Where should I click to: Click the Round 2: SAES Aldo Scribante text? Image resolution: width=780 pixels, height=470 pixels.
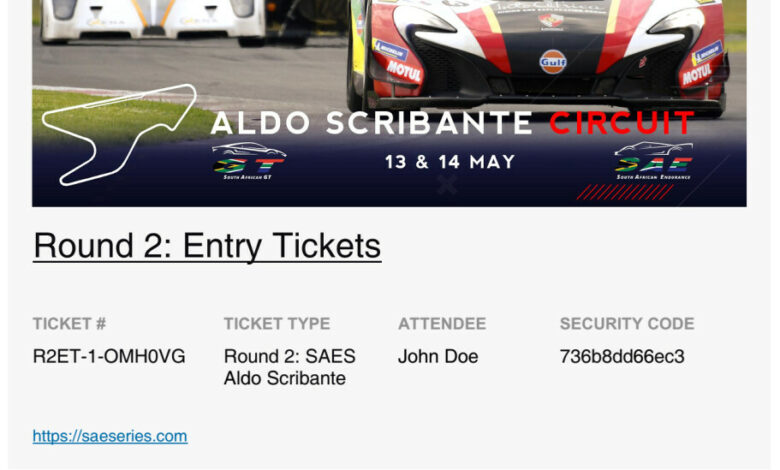(x=289, y=367)
